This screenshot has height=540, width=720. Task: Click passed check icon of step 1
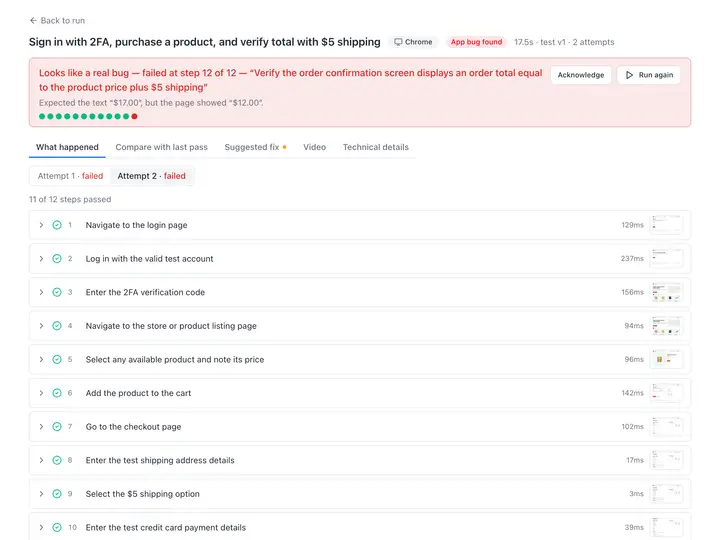[x=57, y=225]
